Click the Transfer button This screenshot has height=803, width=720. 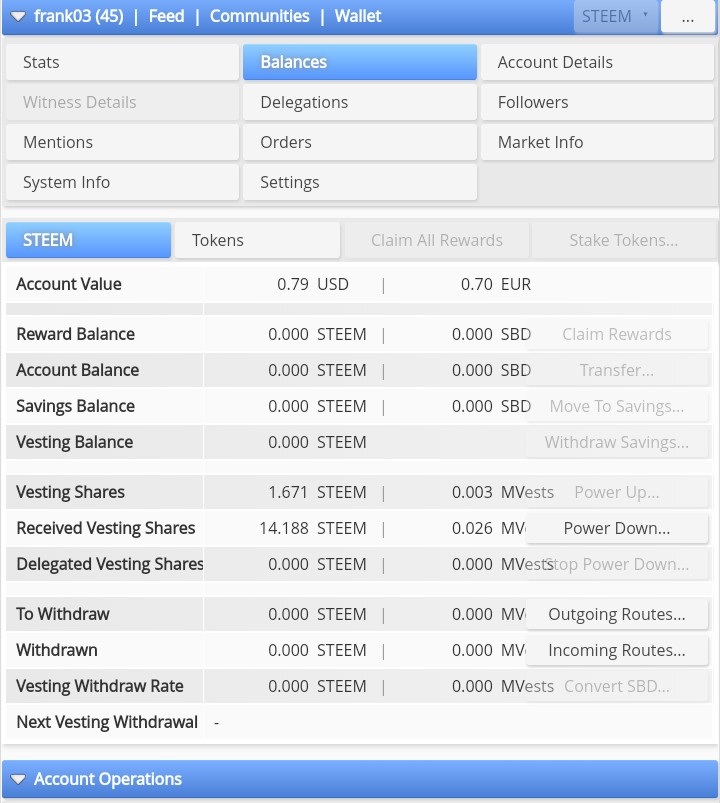pyautogui.click(x=617, y=370)
